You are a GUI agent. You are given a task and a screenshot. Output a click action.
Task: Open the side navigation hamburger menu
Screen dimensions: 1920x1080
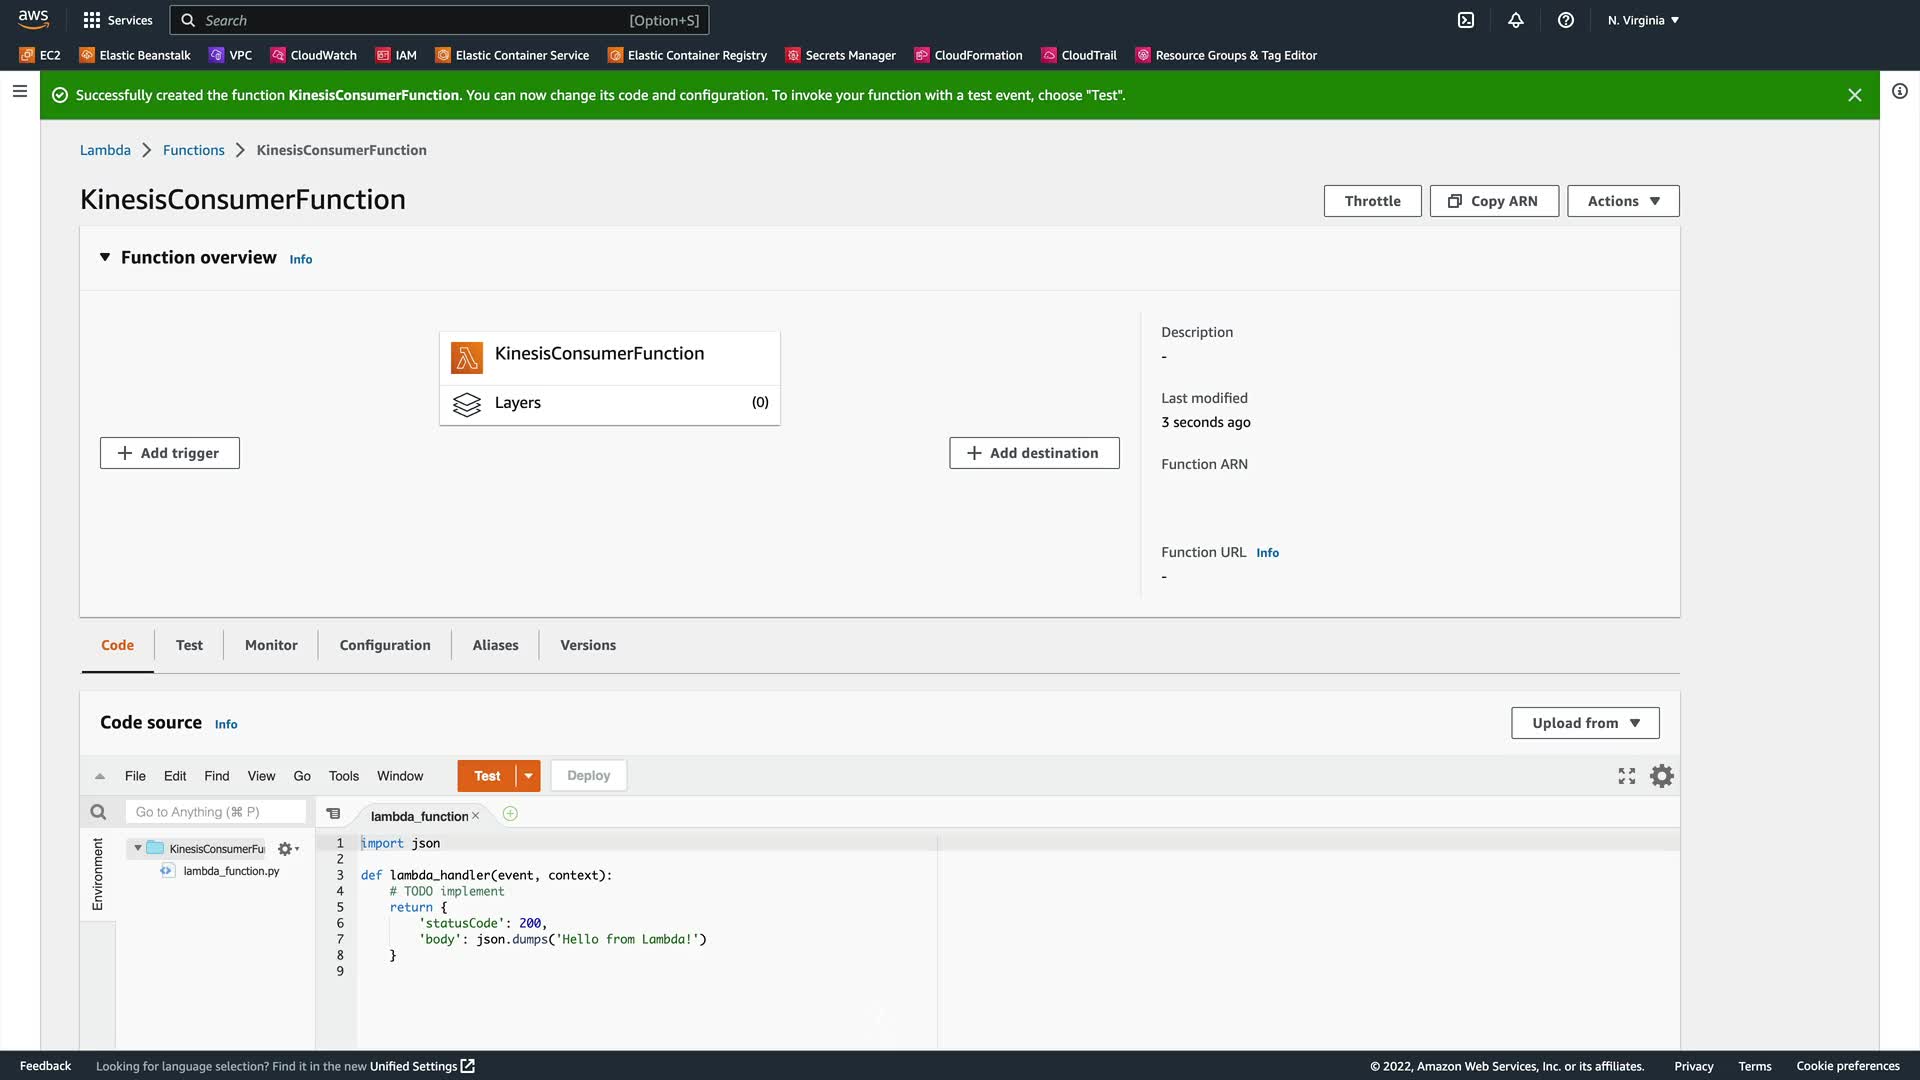[20, 91]
